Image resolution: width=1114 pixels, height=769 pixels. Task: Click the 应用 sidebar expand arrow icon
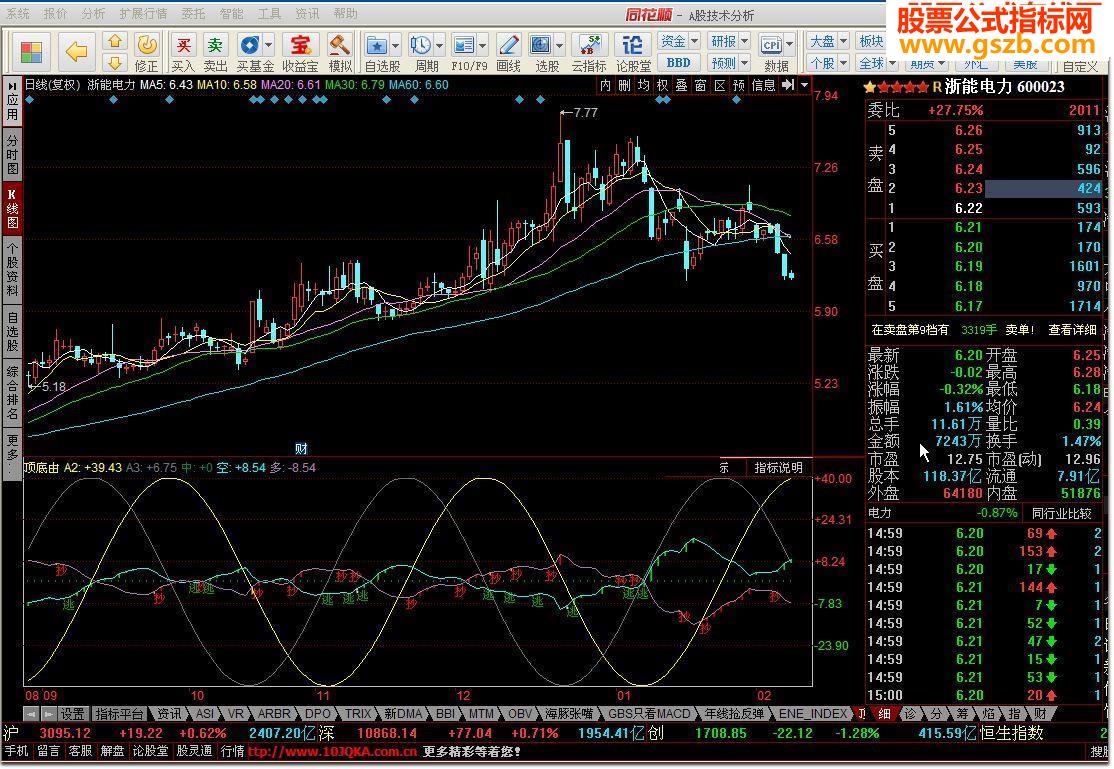click(13, 86)
